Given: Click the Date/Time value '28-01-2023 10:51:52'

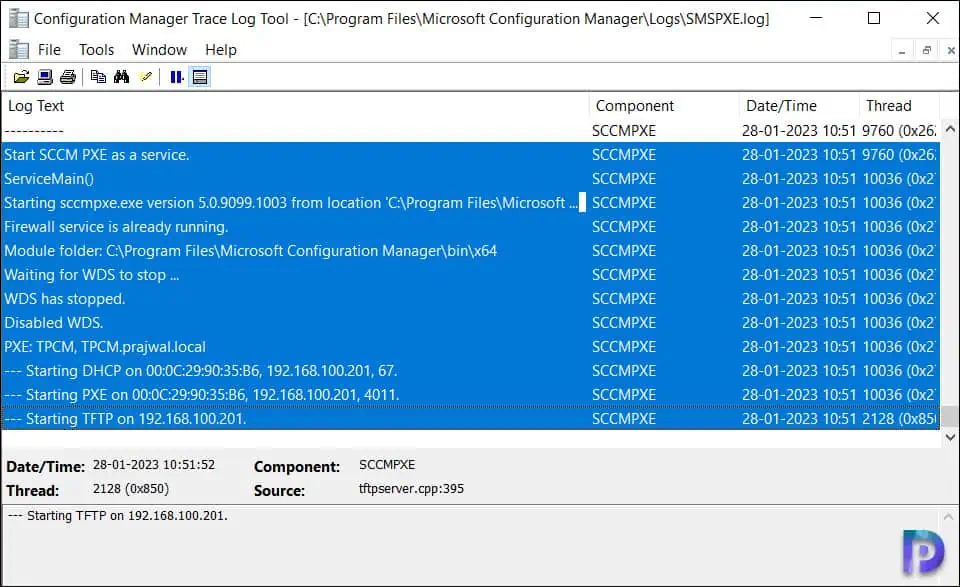Looking at the screenshot, I should coord(154,465).
